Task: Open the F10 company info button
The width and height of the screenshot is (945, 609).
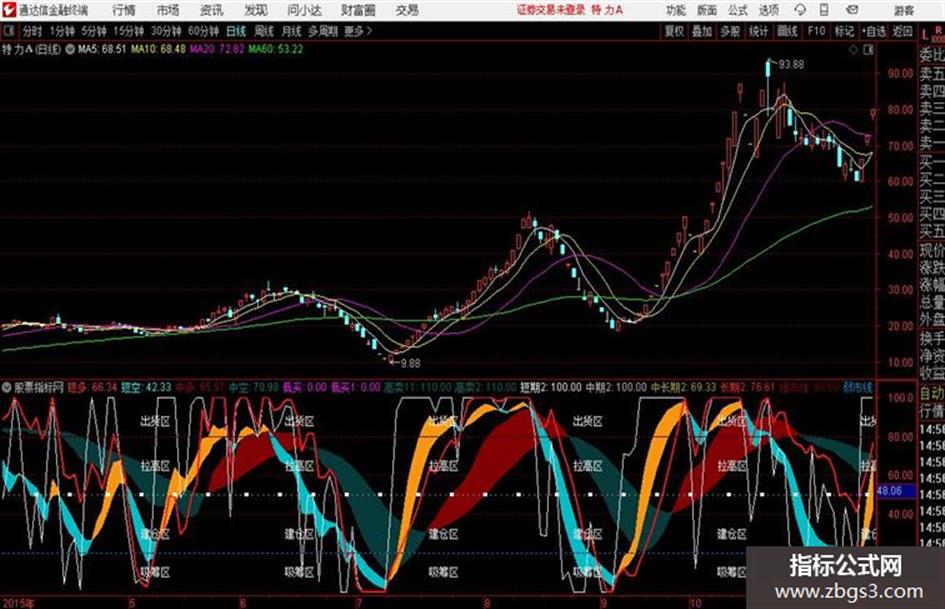Action: (x=816, y=31)
